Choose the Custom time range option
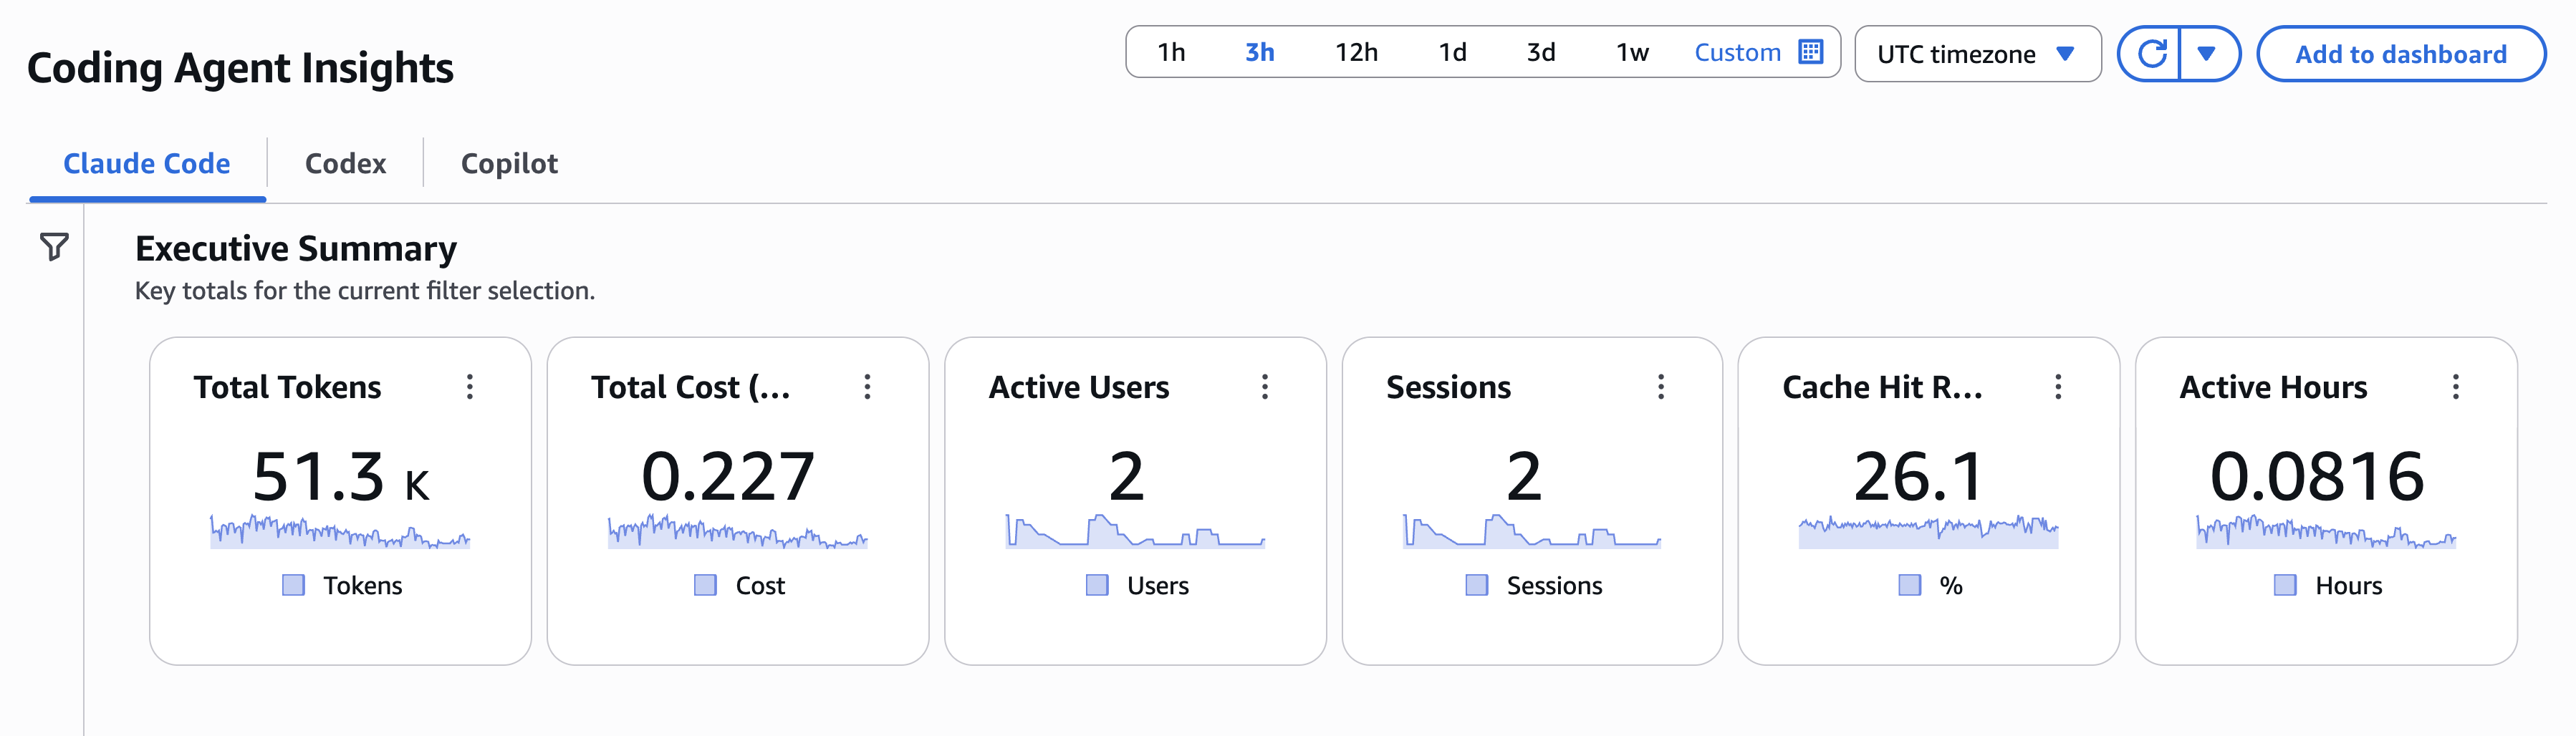The height and width of the screenshot is (736, 2576). point(1737,52)
